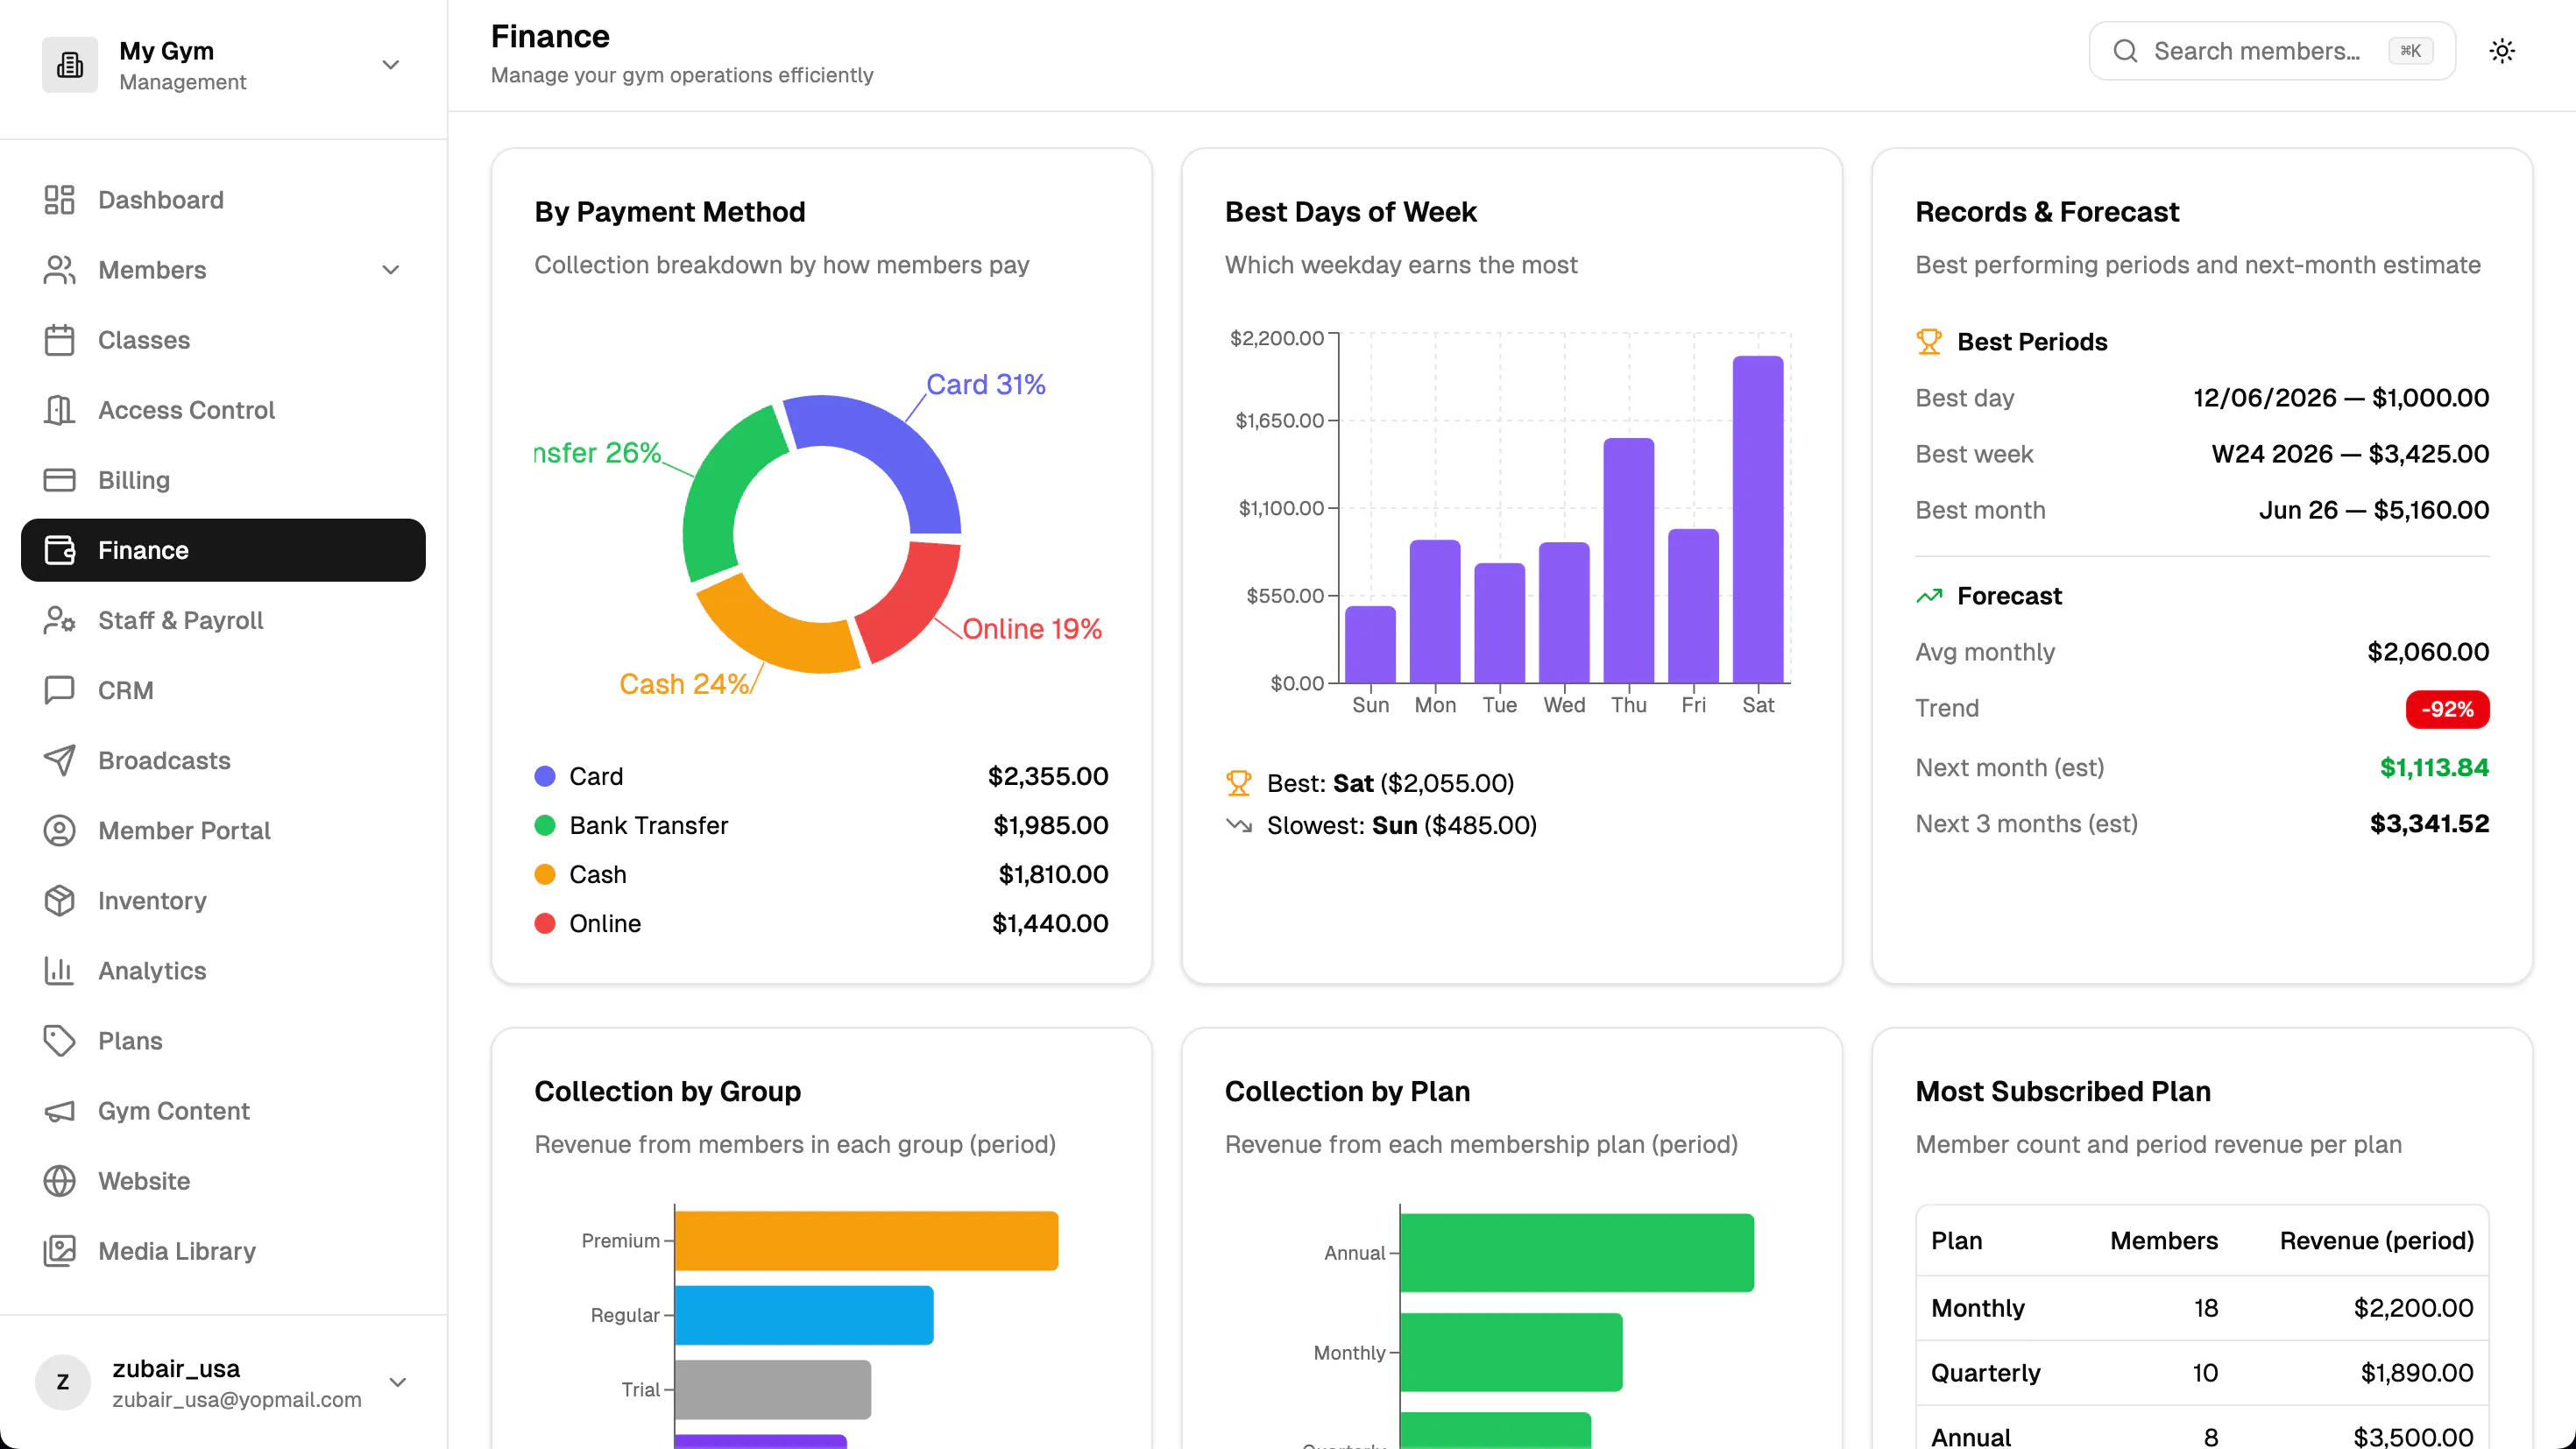Click the Online $1,440.00 legend amount

pyautogui.click(x=1050, y=923)
